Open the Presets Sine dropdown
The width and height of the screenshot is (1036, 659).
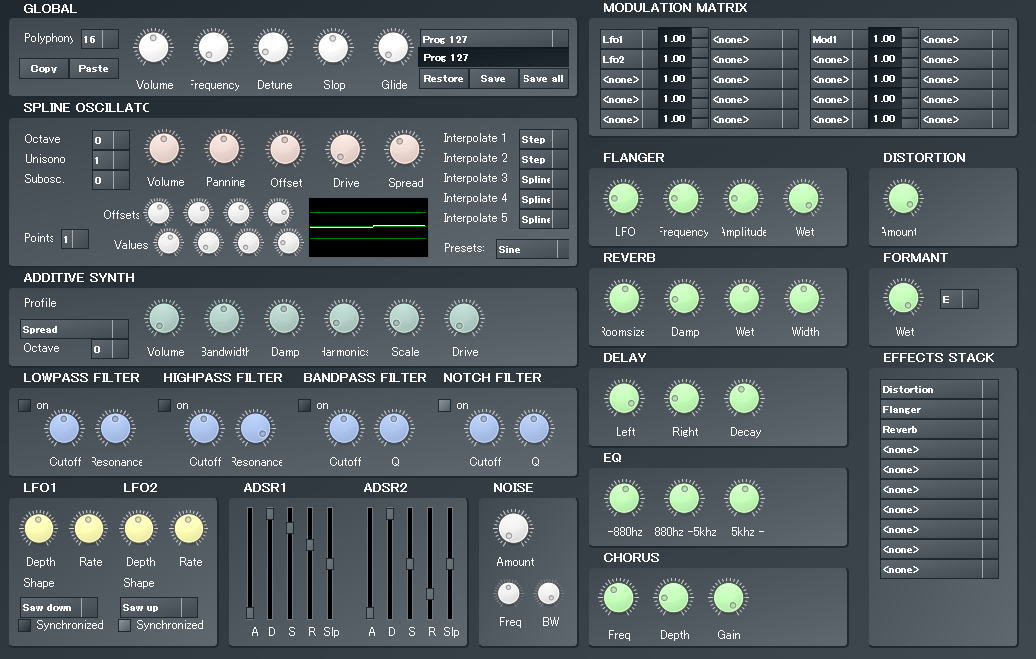click(533, 249)
